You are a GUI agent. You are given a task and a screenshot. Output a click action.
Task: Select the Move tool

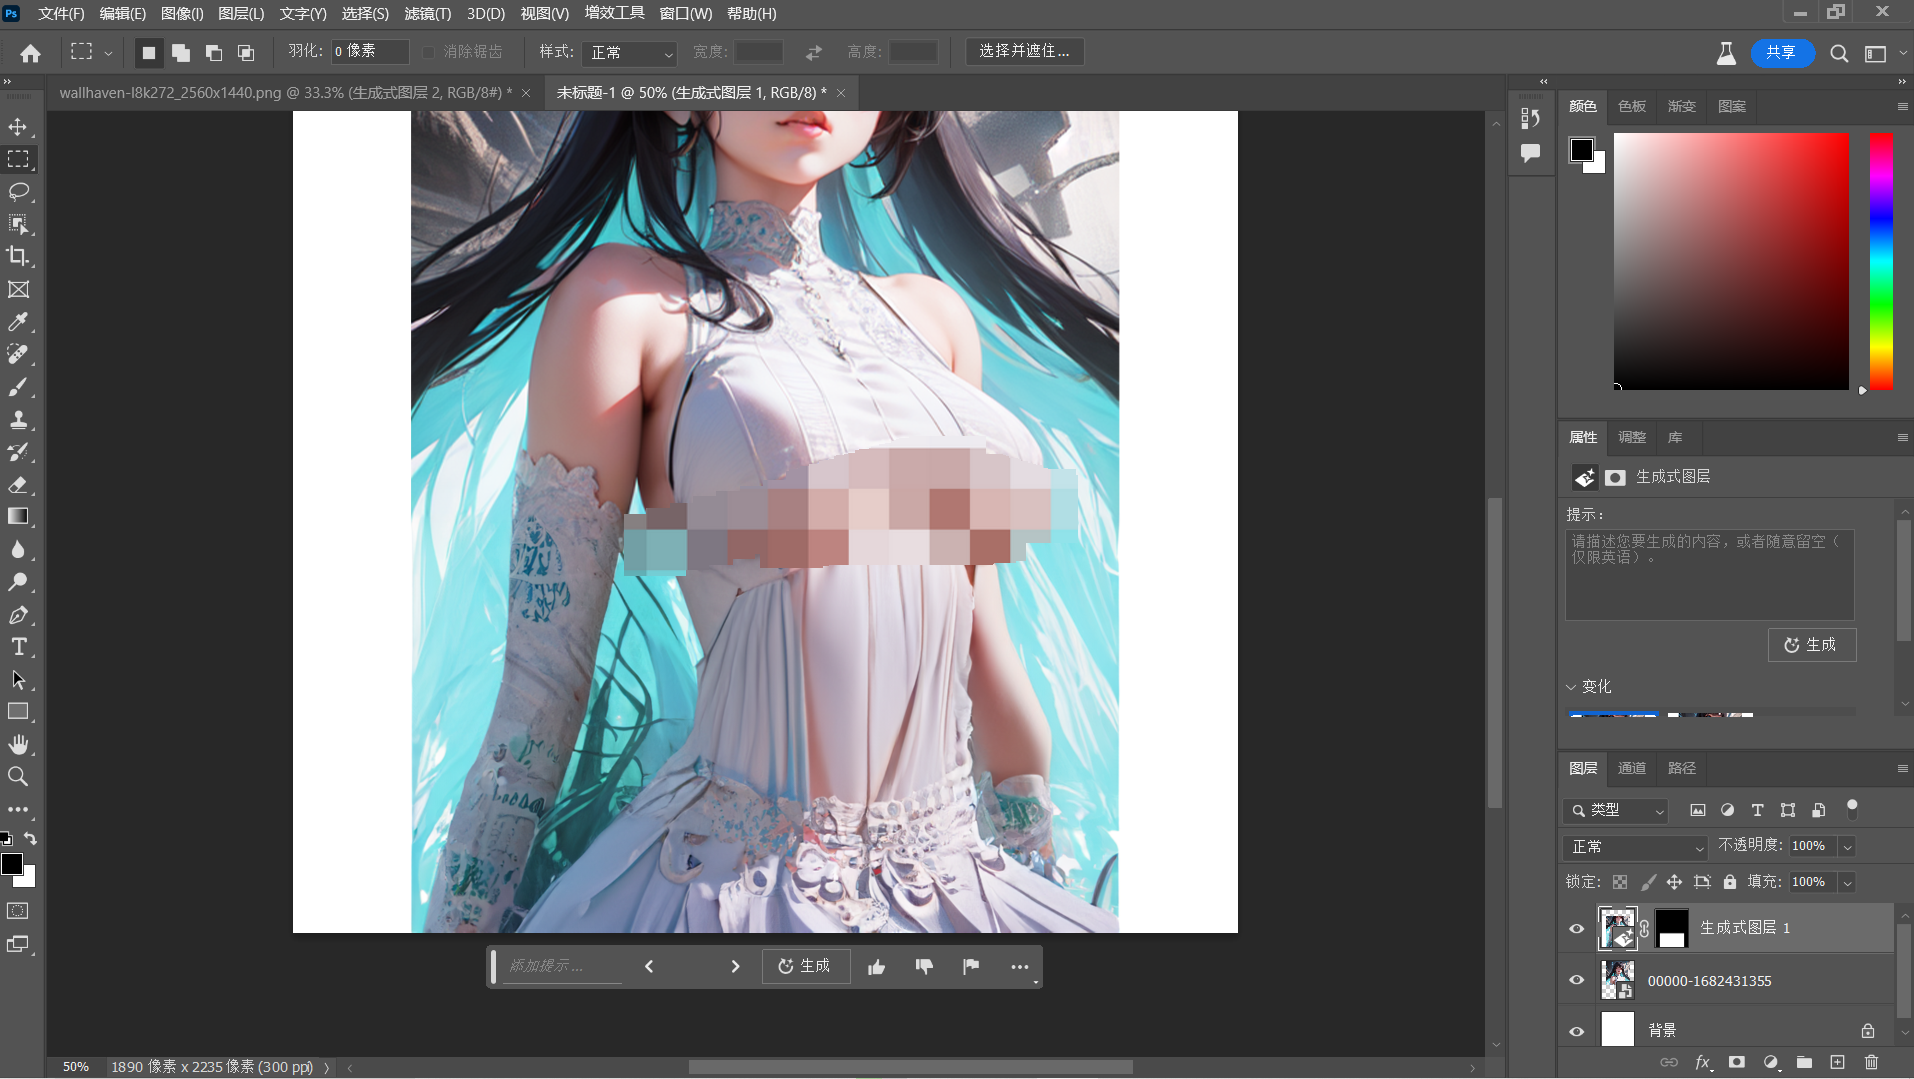18,127
